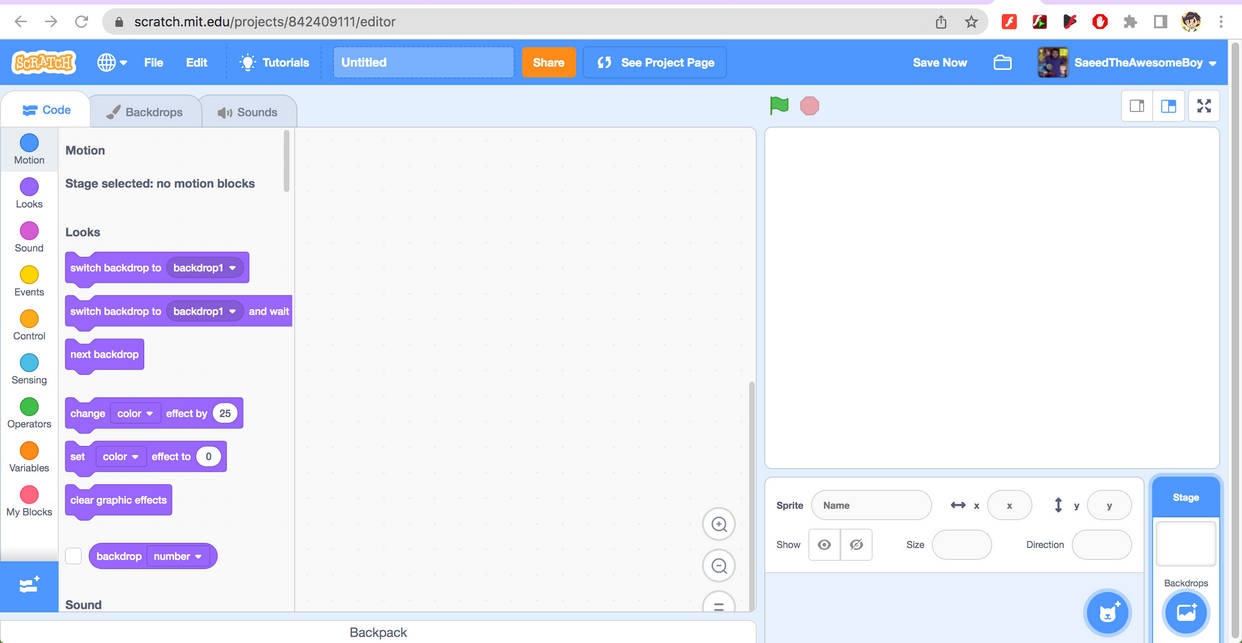Click the Untitled project title field
Viewport: 1242px width, 643px height.
click(423, 62)
